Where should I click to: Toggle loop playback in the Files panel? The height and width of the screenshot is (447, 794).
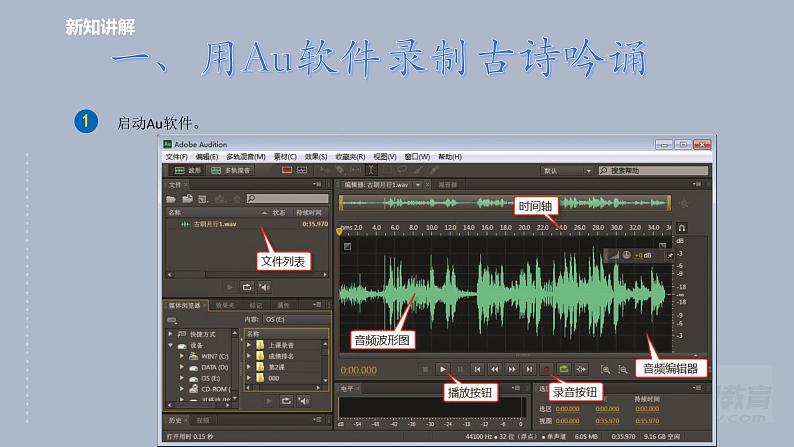click(x=247, y=287)
